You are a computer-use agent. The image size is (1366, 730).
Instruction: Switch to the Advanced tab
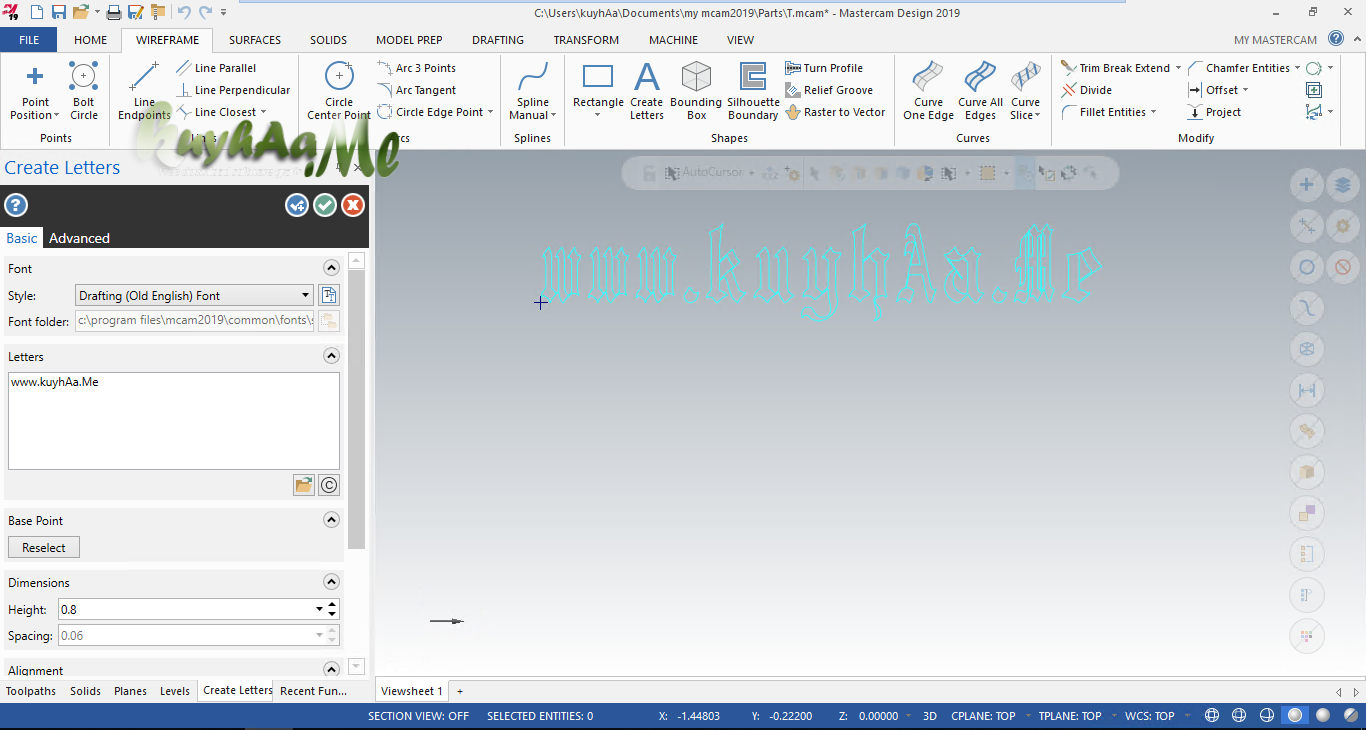[x=79, y=238]
